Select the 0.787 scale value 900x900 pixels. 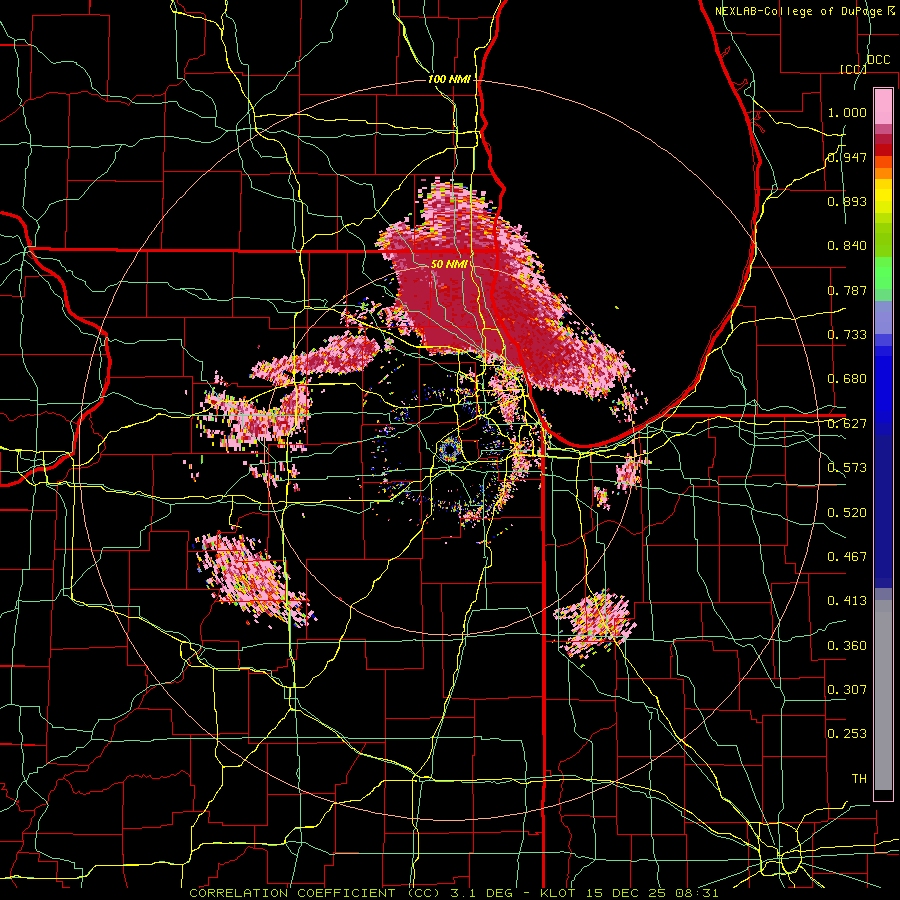pyautogui.click(x=847, y=290)
